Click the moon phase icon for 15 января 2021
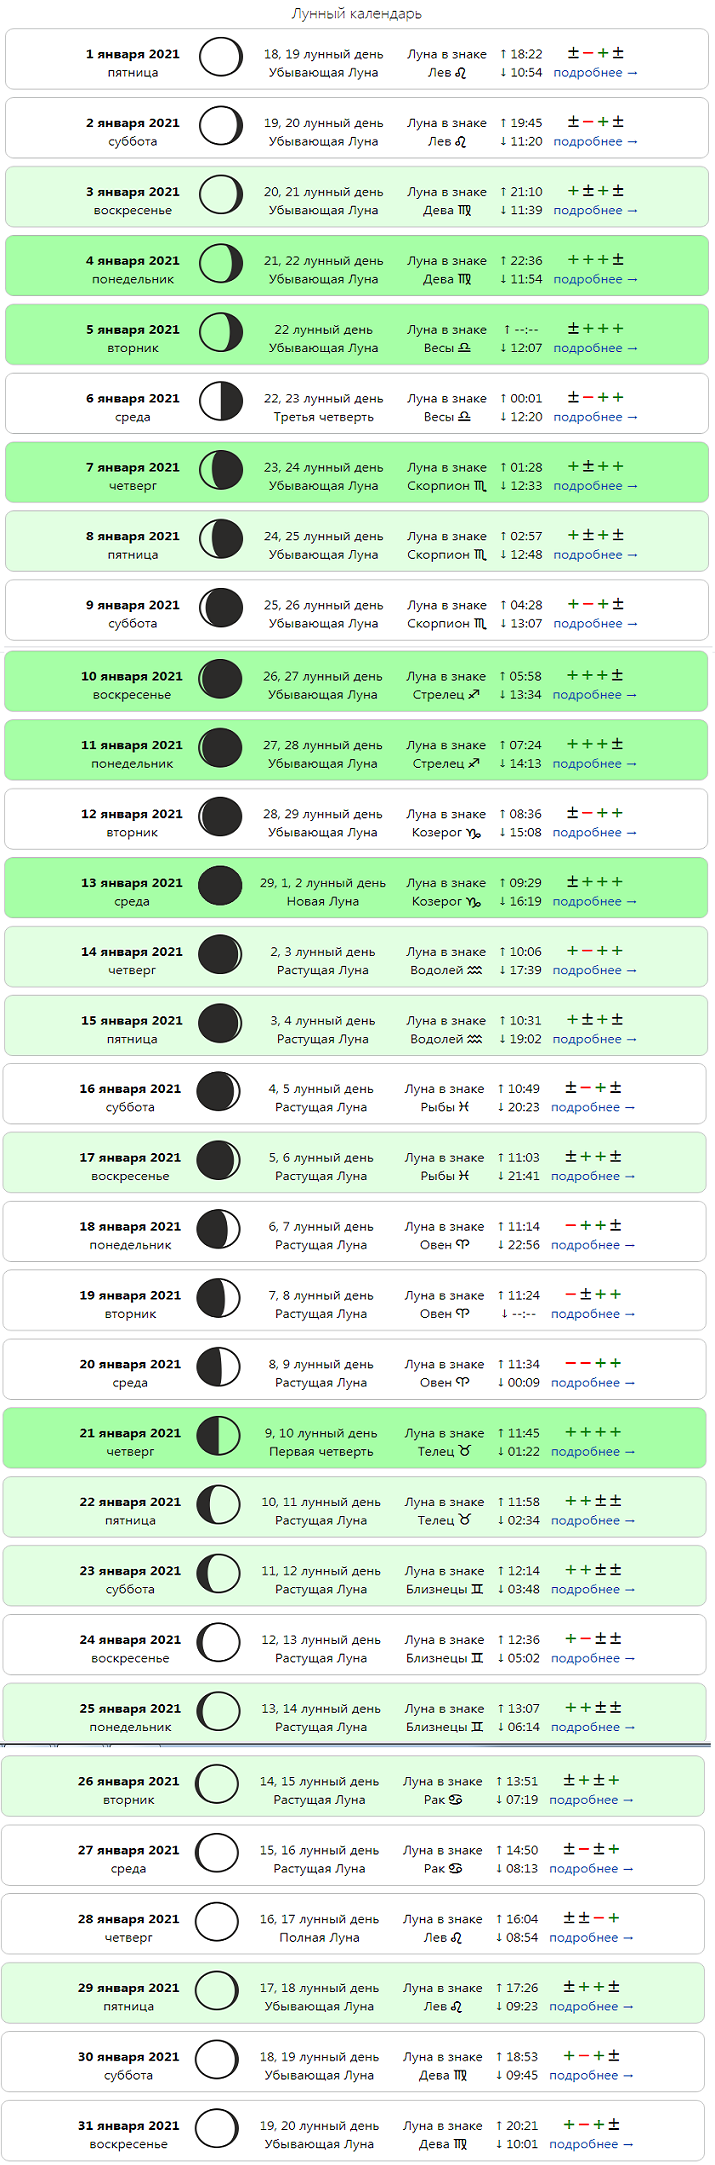This screenshot has height=2165, width=715. 220,1024
